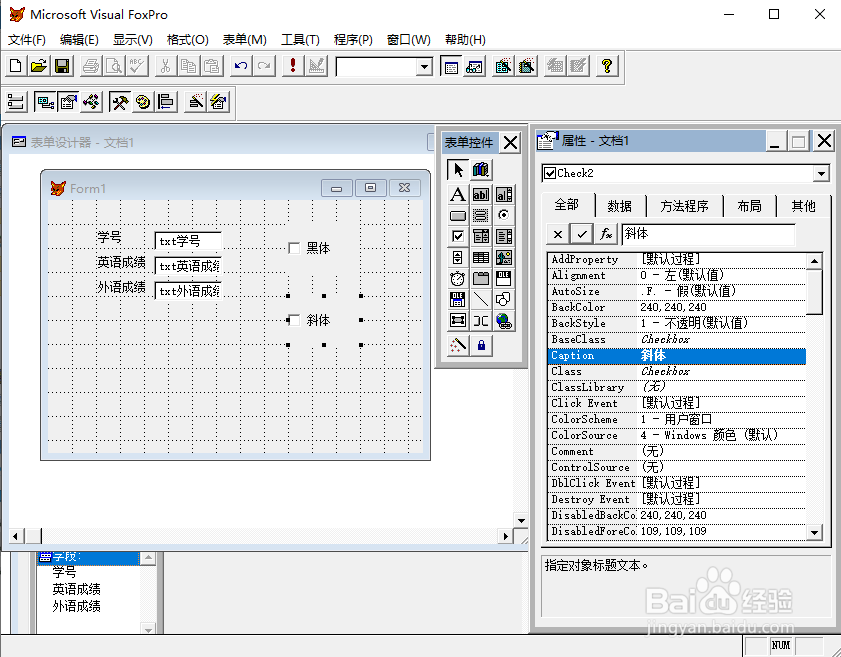Toggle the Button Lock padlock icon
This screenshot has width=841, height=657.
[481, 345]
